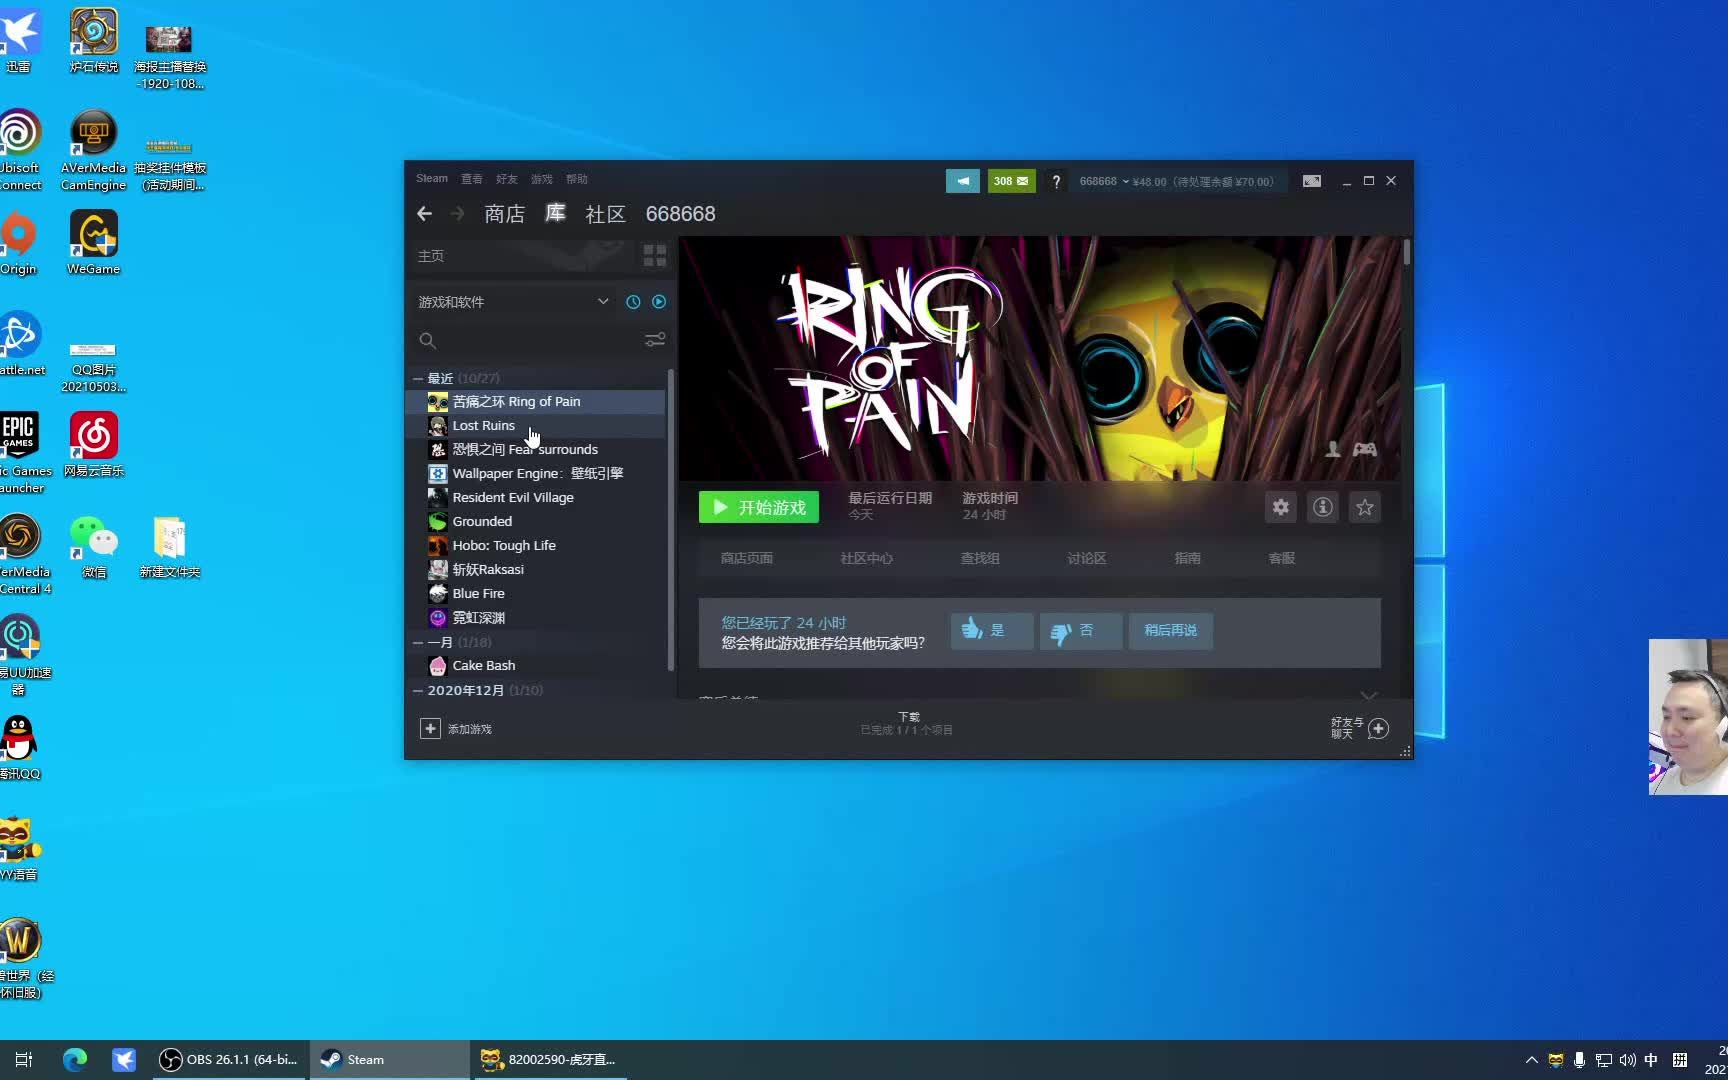This screenshot has width=1728, height=1080.
Task: Select Cake Bash in the library list
Action: pyautogui.click(x=535, y=666)
